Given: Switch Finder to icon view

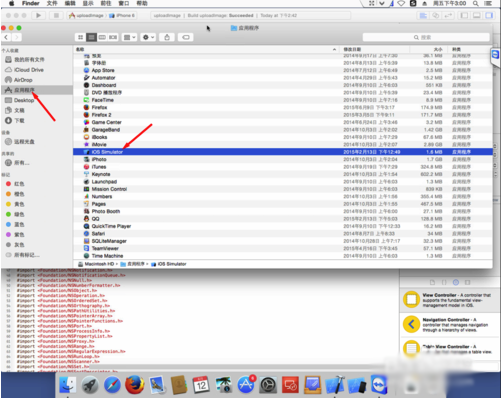Looking at the screenshot, I should (80, 37).
